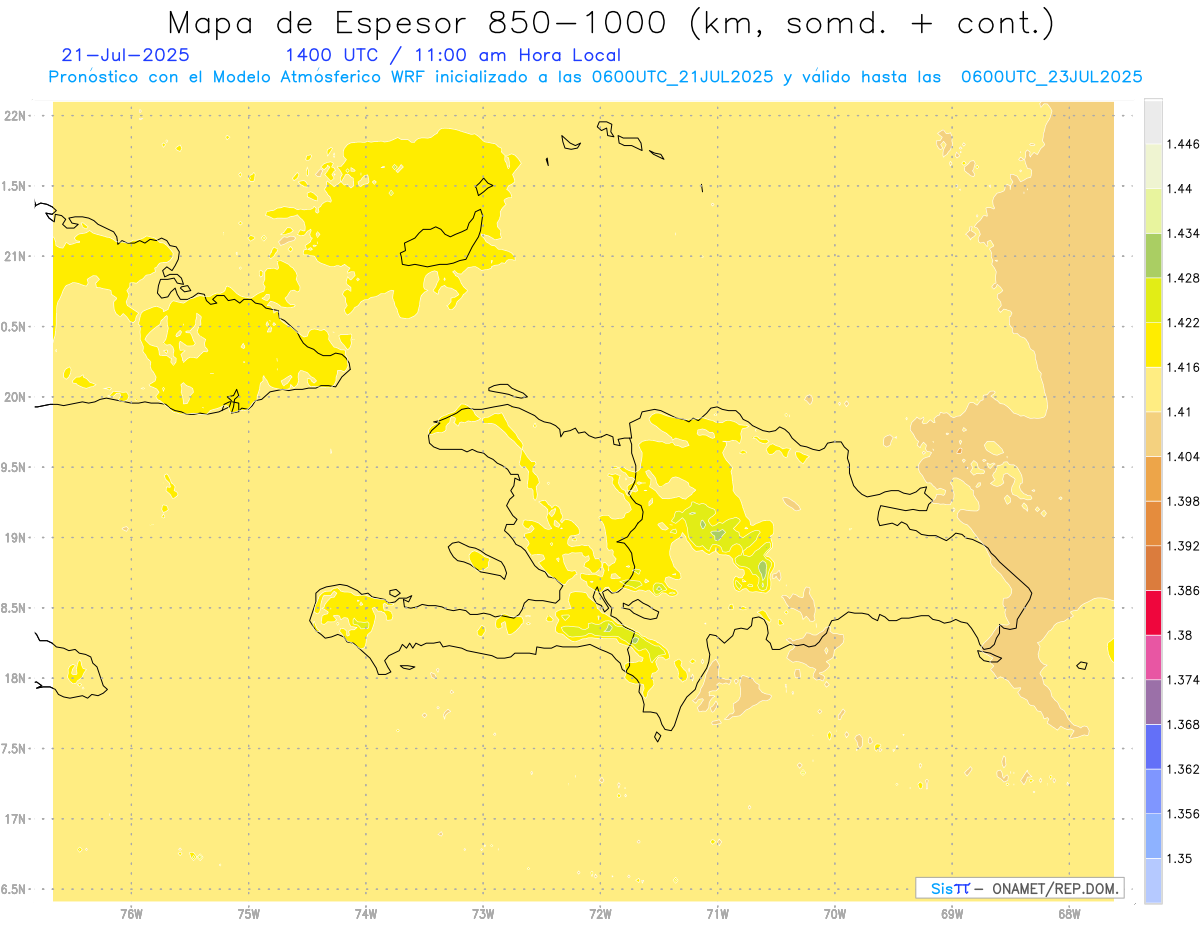Click the green colorbar segment below 1.434
Image resolution: width=1200 pixels, height=927 pixels.
pyautogui.click(x=1153, y=255)
